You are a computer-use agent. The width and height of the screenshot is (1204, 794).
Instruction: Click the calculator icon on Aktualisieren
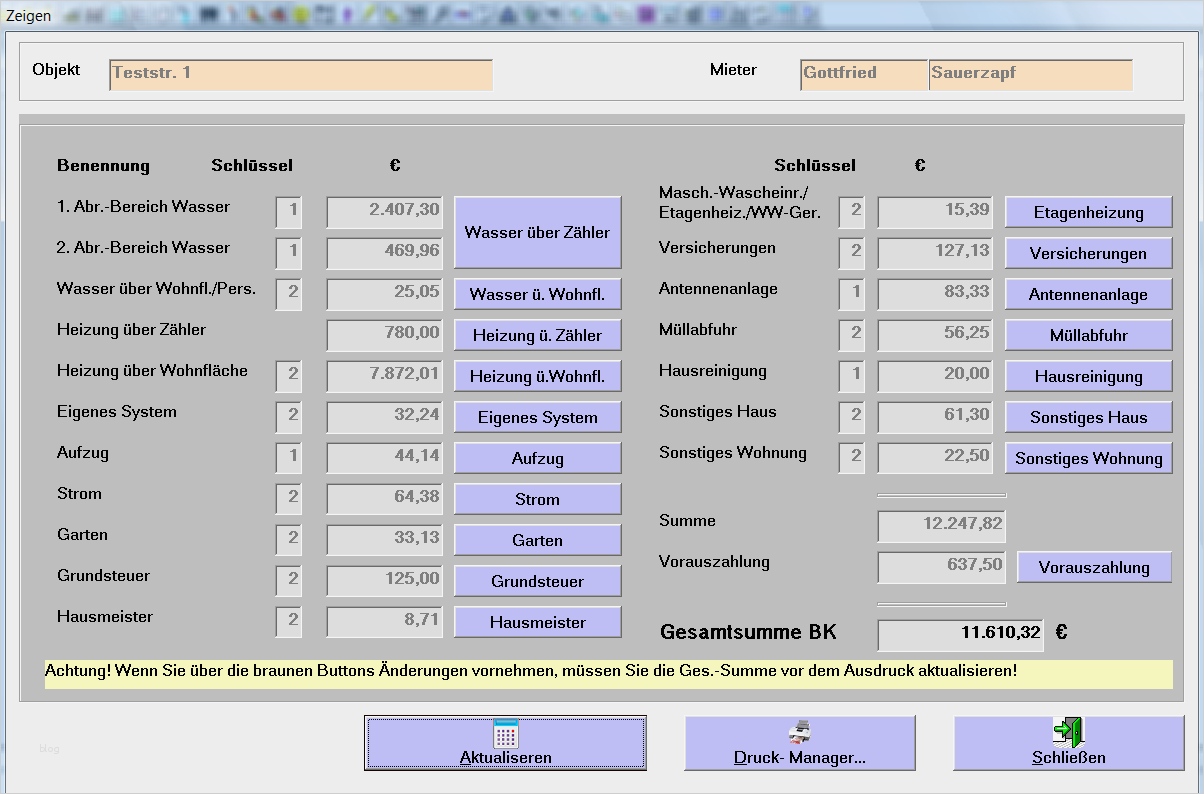click(x=505, y=733)
